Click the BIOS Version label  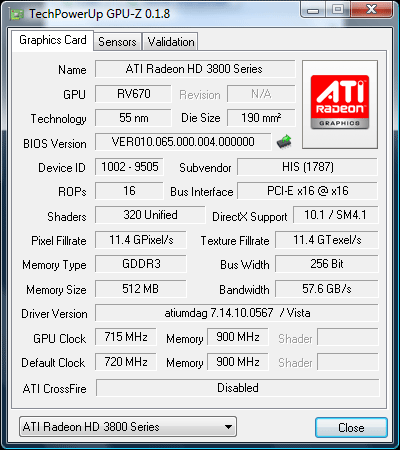coord(55,144)
